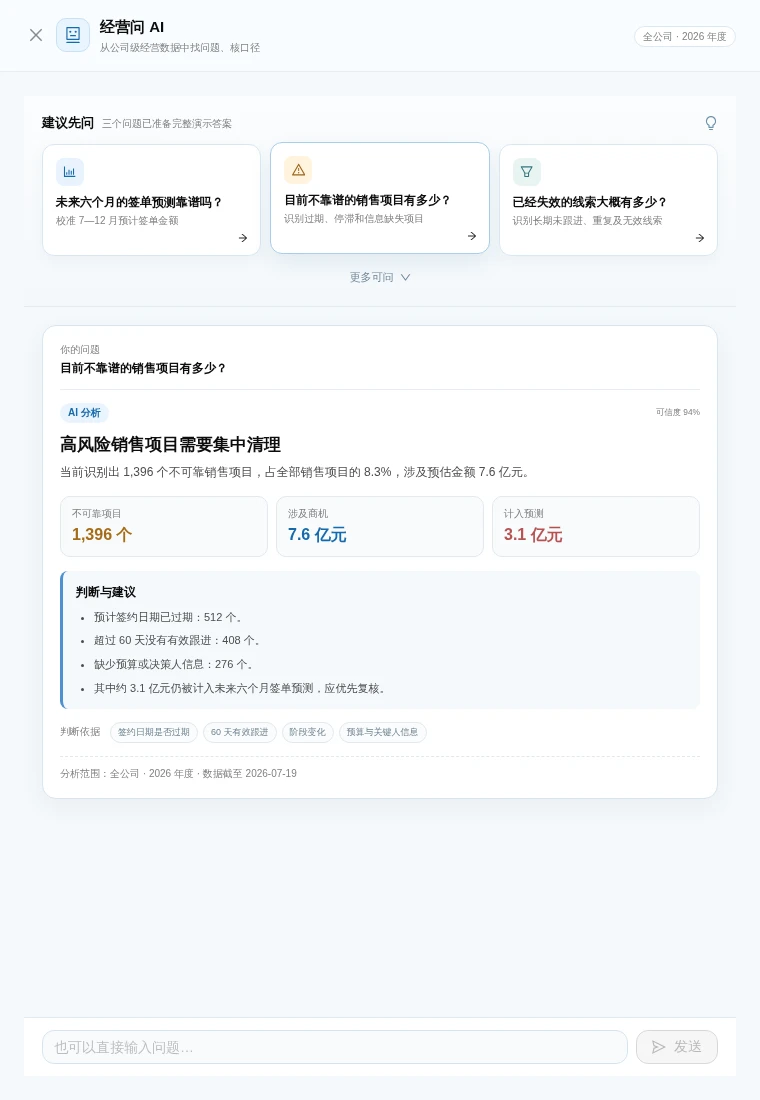Ask 未来六个月的签单预测靠谱吗？

pyautogui.click(x=152, y=200)
